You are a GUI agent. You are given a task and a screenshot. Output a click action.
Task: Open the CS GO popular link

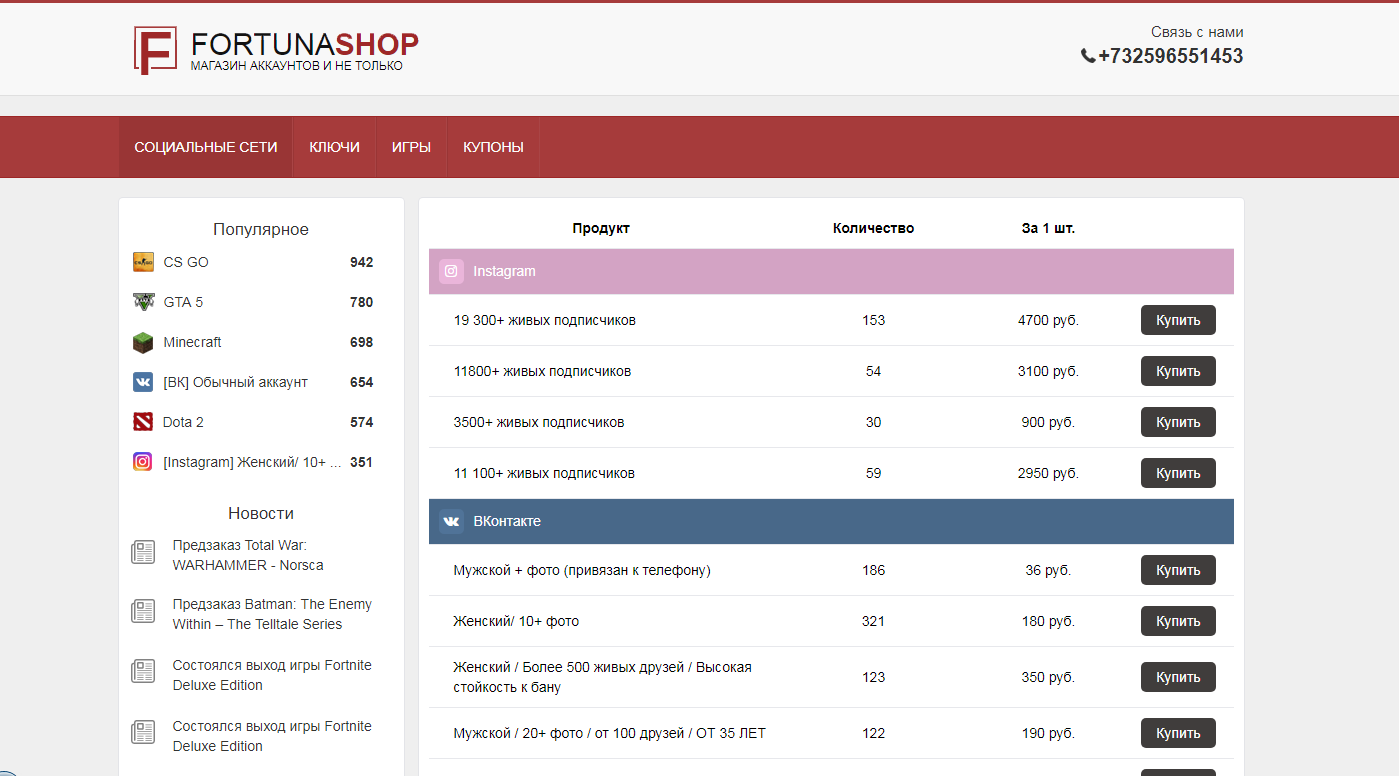pyautogui.click(x=186, y=262)
